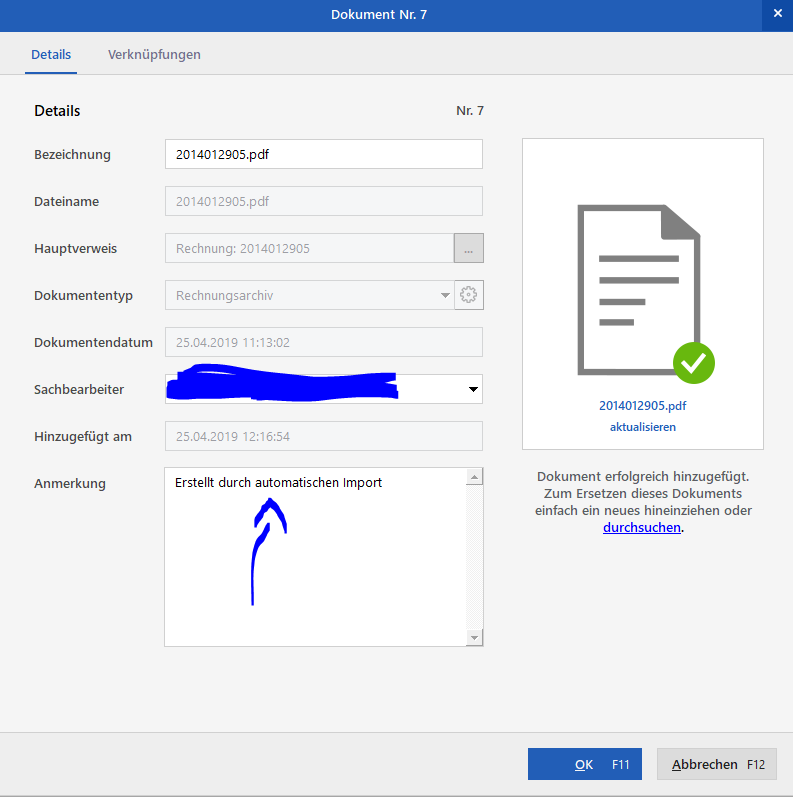Click the Bezeichnung label
Image resolution: width=793 pixels, height=797 pixels.
[72, 155]
